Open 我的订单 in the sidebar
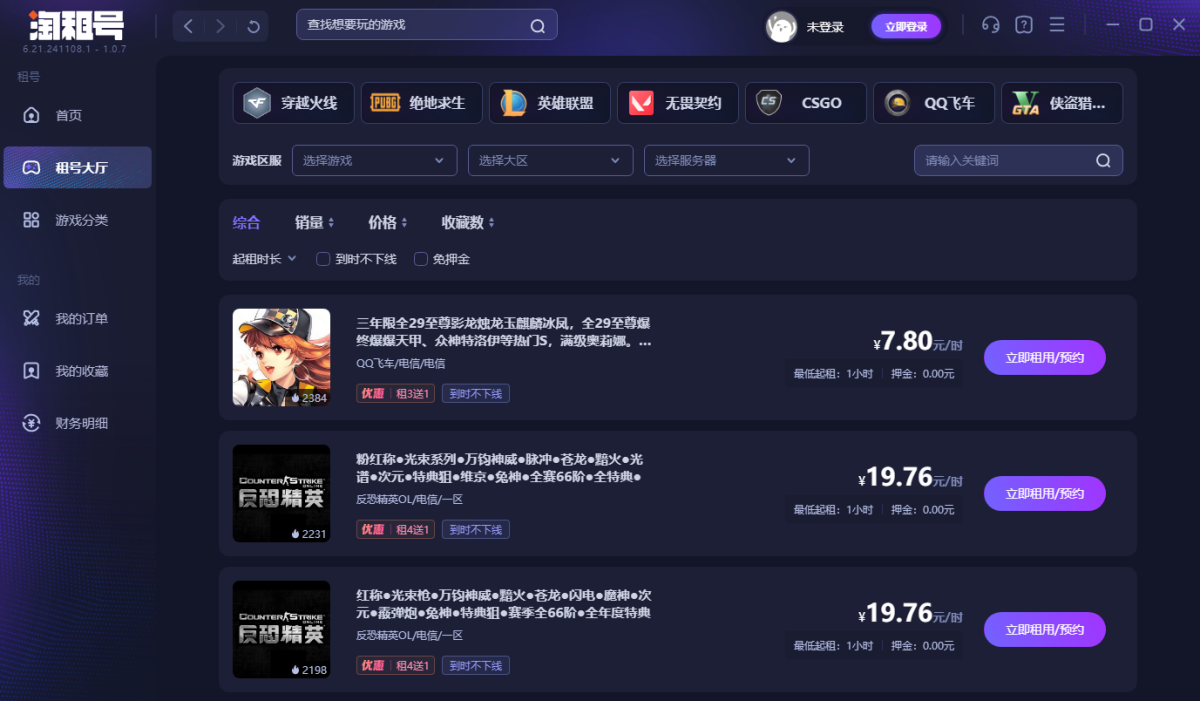The height and width of the screenshot is (701, 1200). (81, 319)
